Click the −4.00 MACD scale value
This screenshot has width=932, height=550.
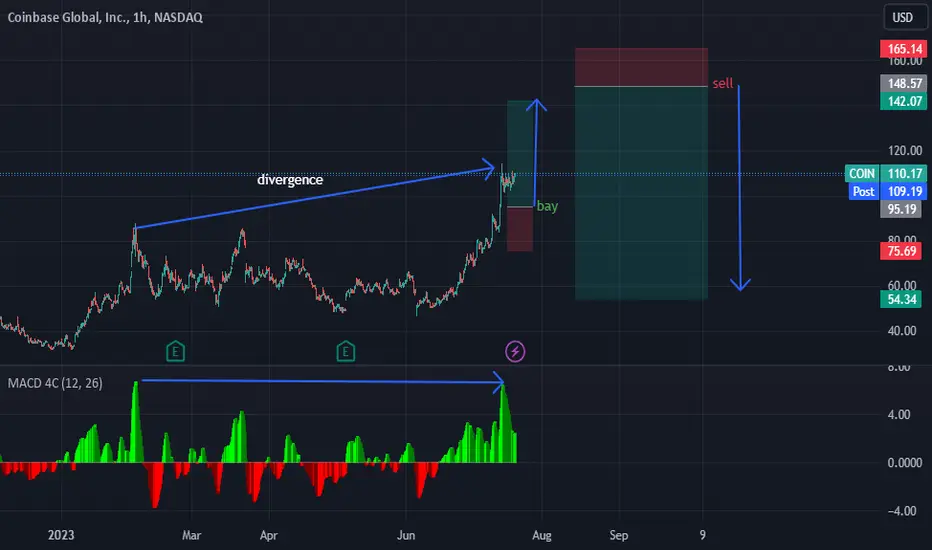coord(902,511)
